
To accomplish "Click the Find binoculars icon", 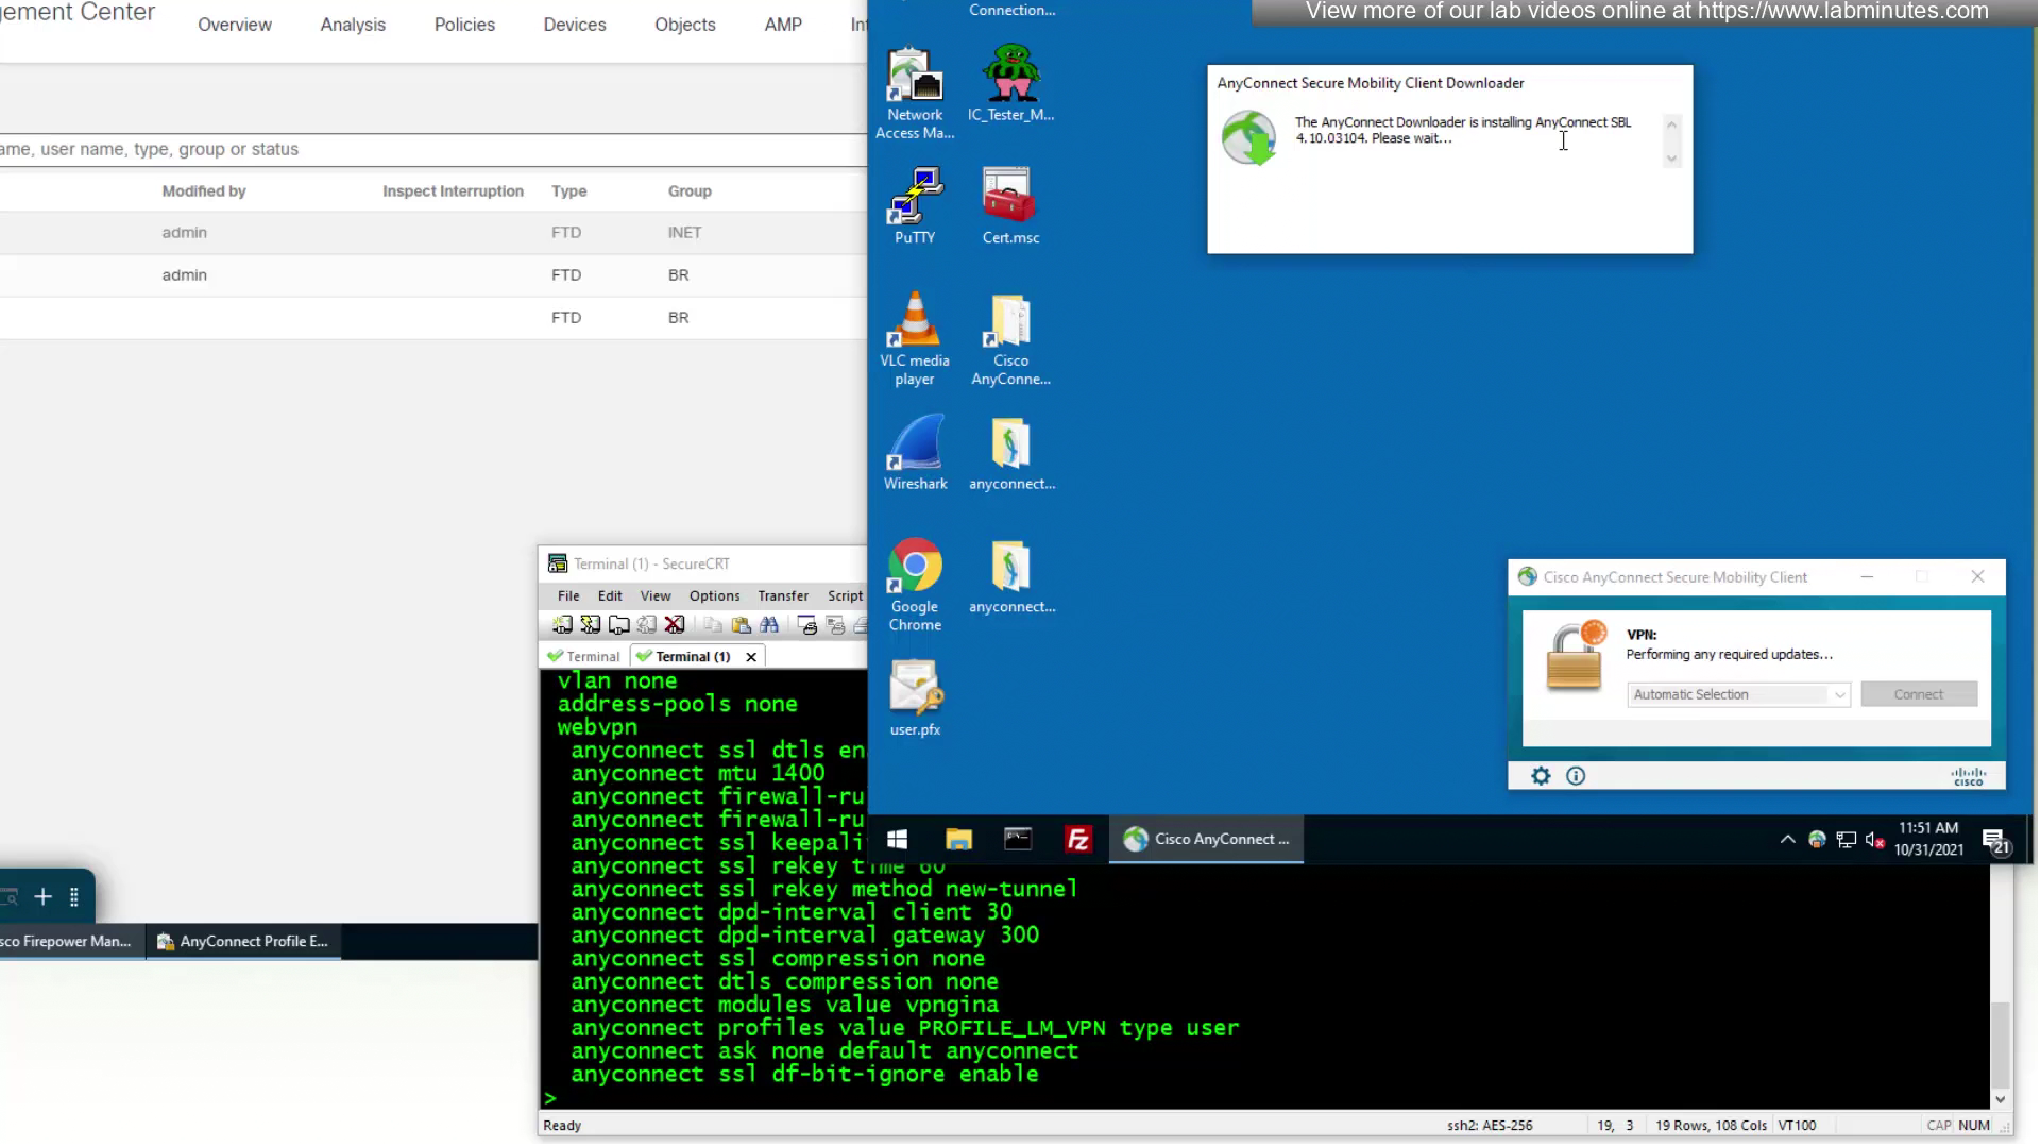I will (x=769, y=625).
